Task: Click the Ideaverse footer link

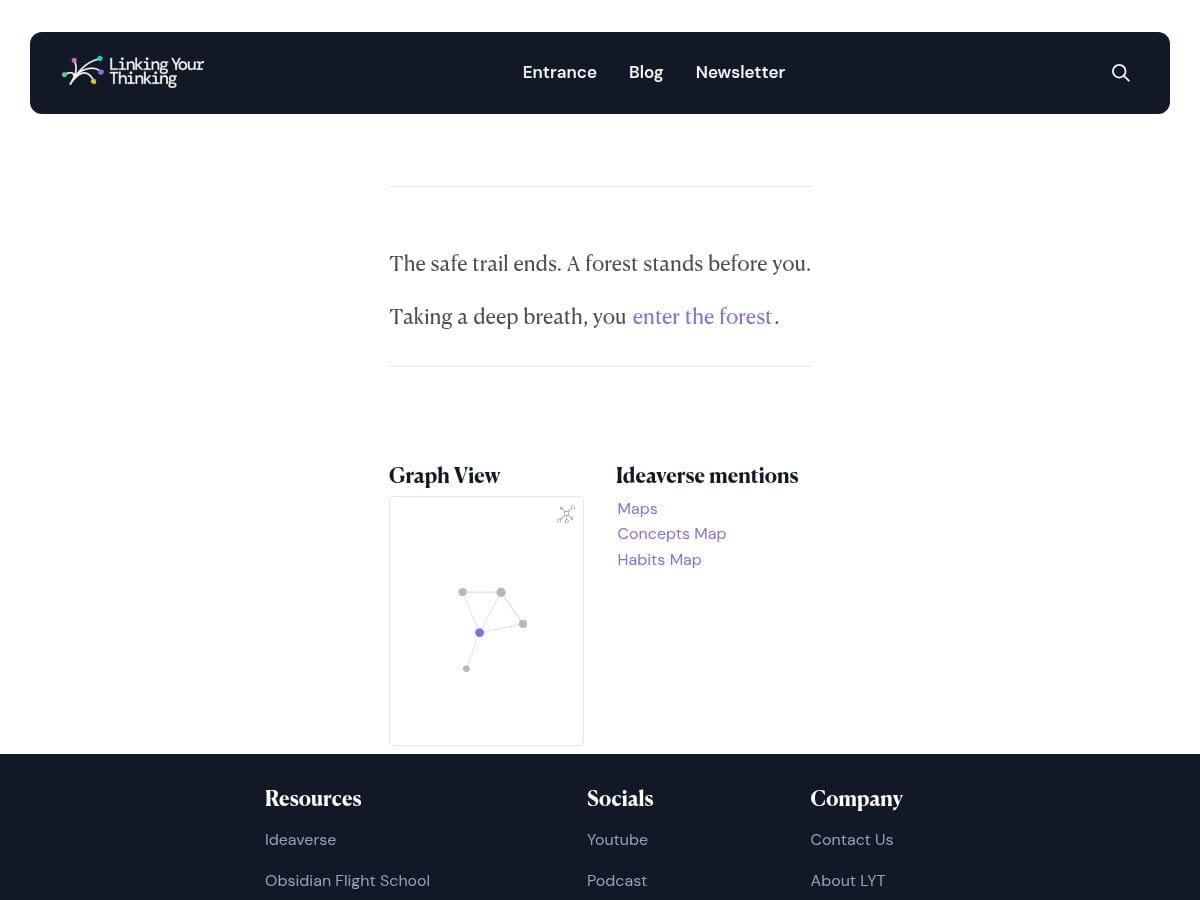Action: click(x=300, y=840)
